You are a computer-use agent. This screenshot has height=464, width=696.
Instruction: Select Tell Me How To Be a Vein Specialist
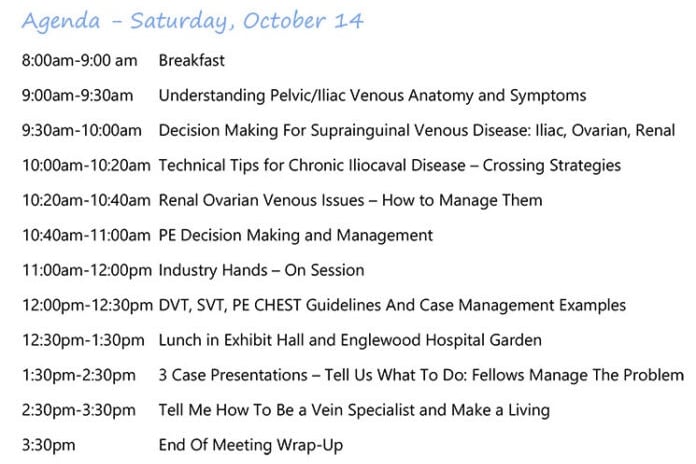tap(354, 410)
